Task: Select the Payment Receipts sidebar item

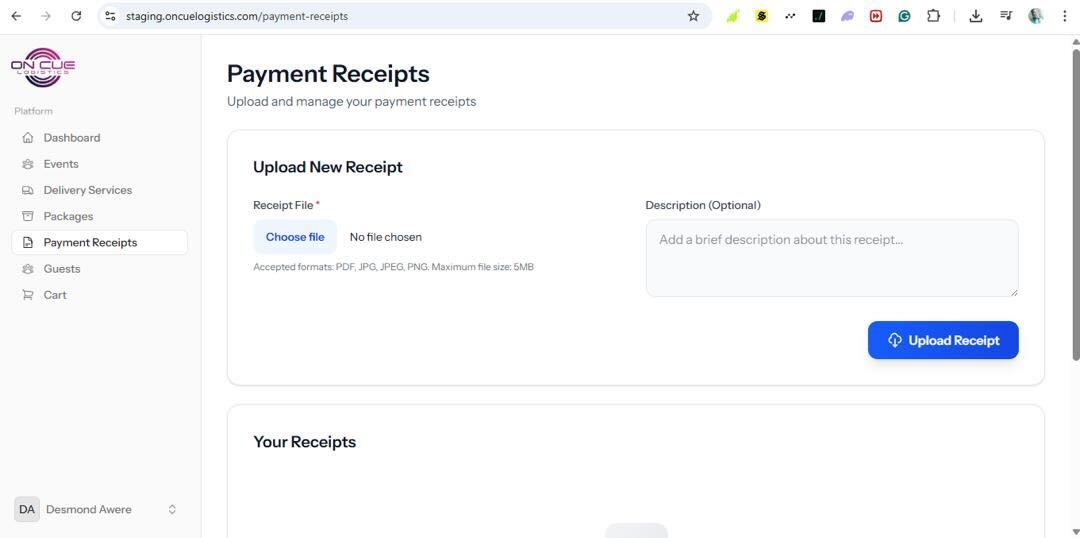Action: 90,243
